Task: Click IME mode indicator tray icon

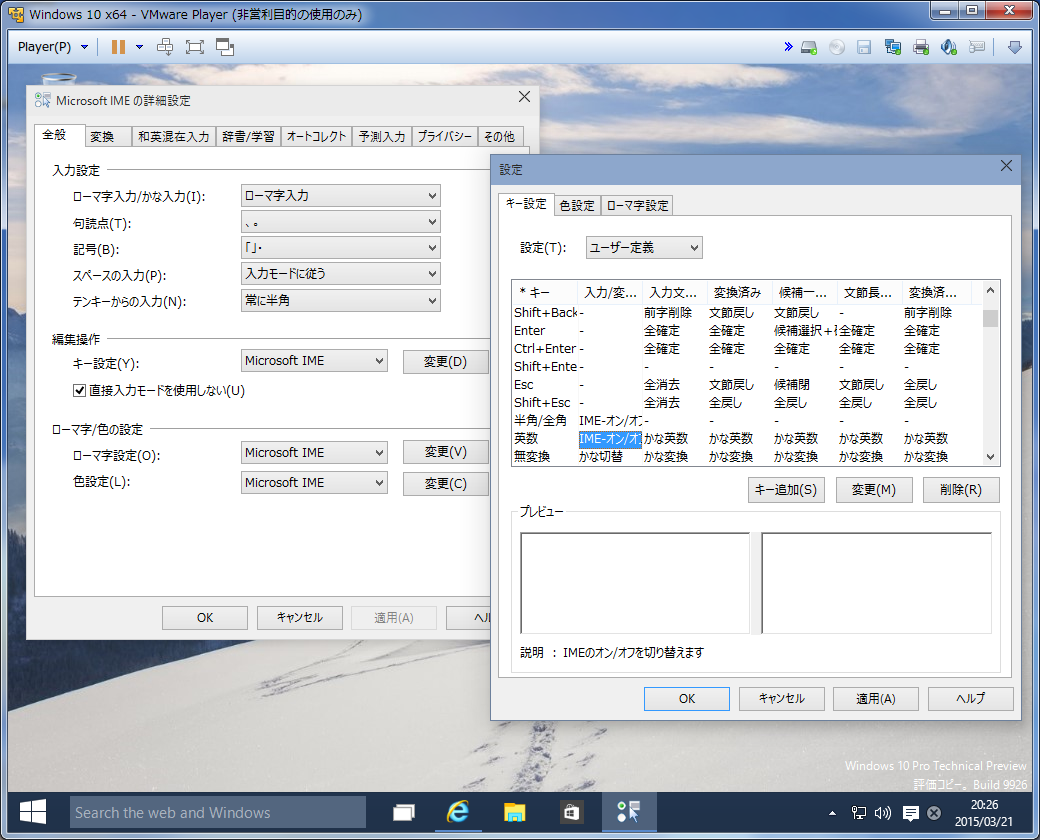Action: tap(934, 813)
